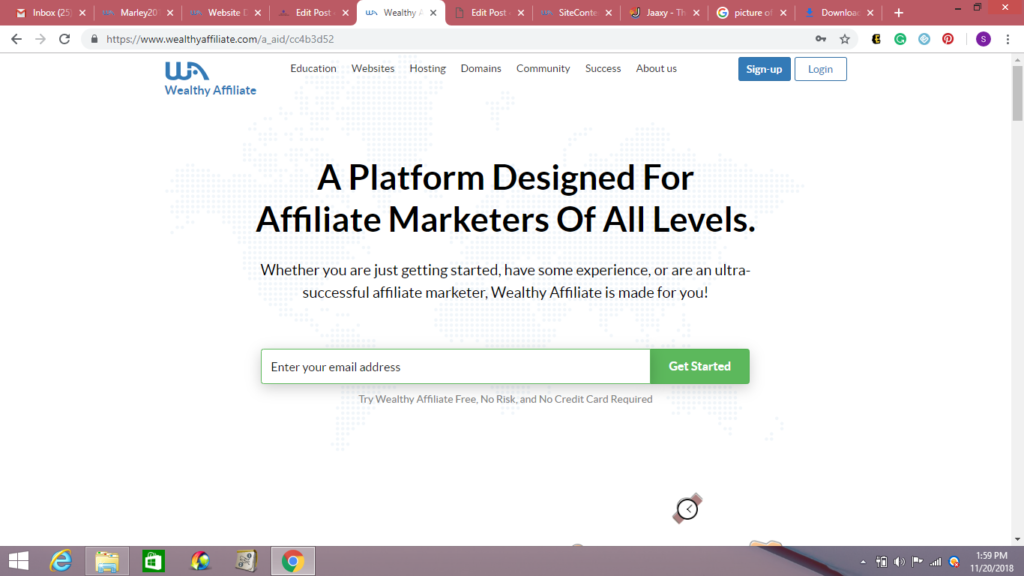Click the network signal tray icon
1024x576 pixels.
coord(936,562)
